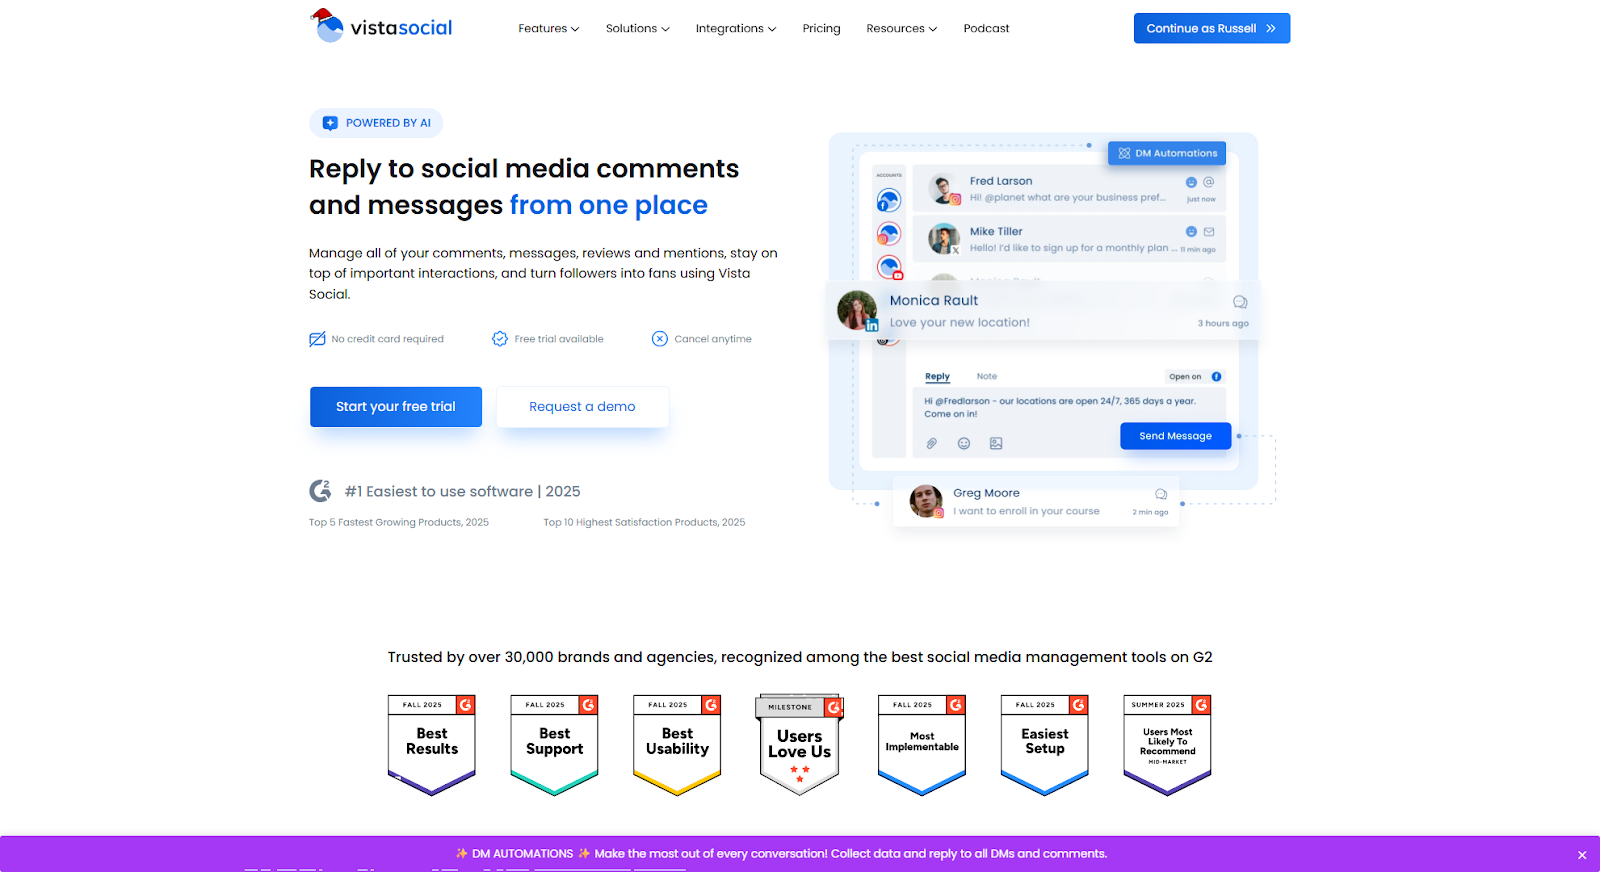Expand the Integrations dropdown
The image size is (1600, 872).
coord(735,28)
